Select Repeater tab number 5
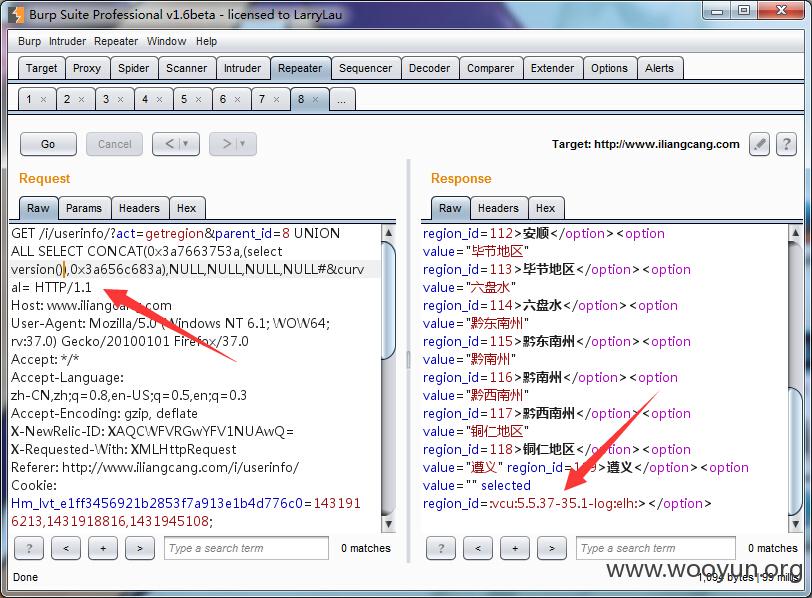Viewport: 812px width, 598px height. click(184, 99)
